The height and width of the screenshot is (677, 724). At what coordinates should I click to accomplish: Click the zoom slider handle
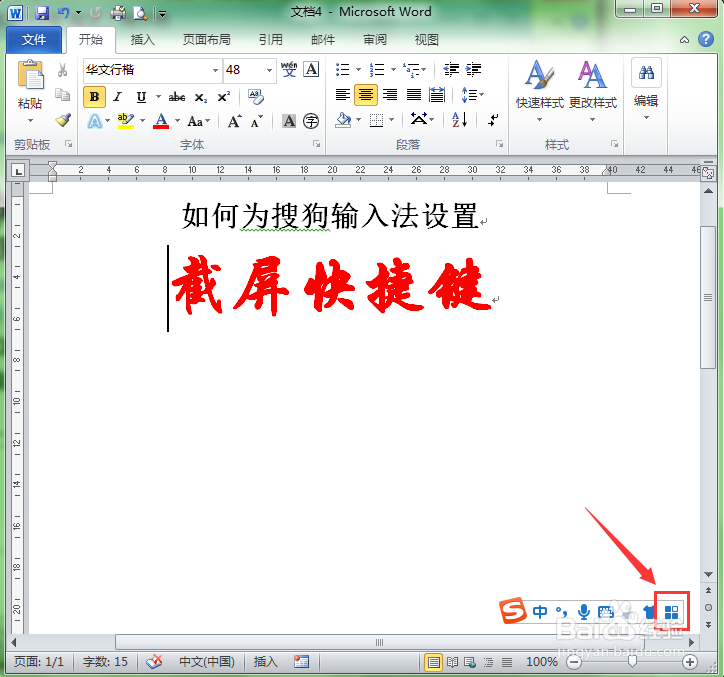click(x=633, y=662)
